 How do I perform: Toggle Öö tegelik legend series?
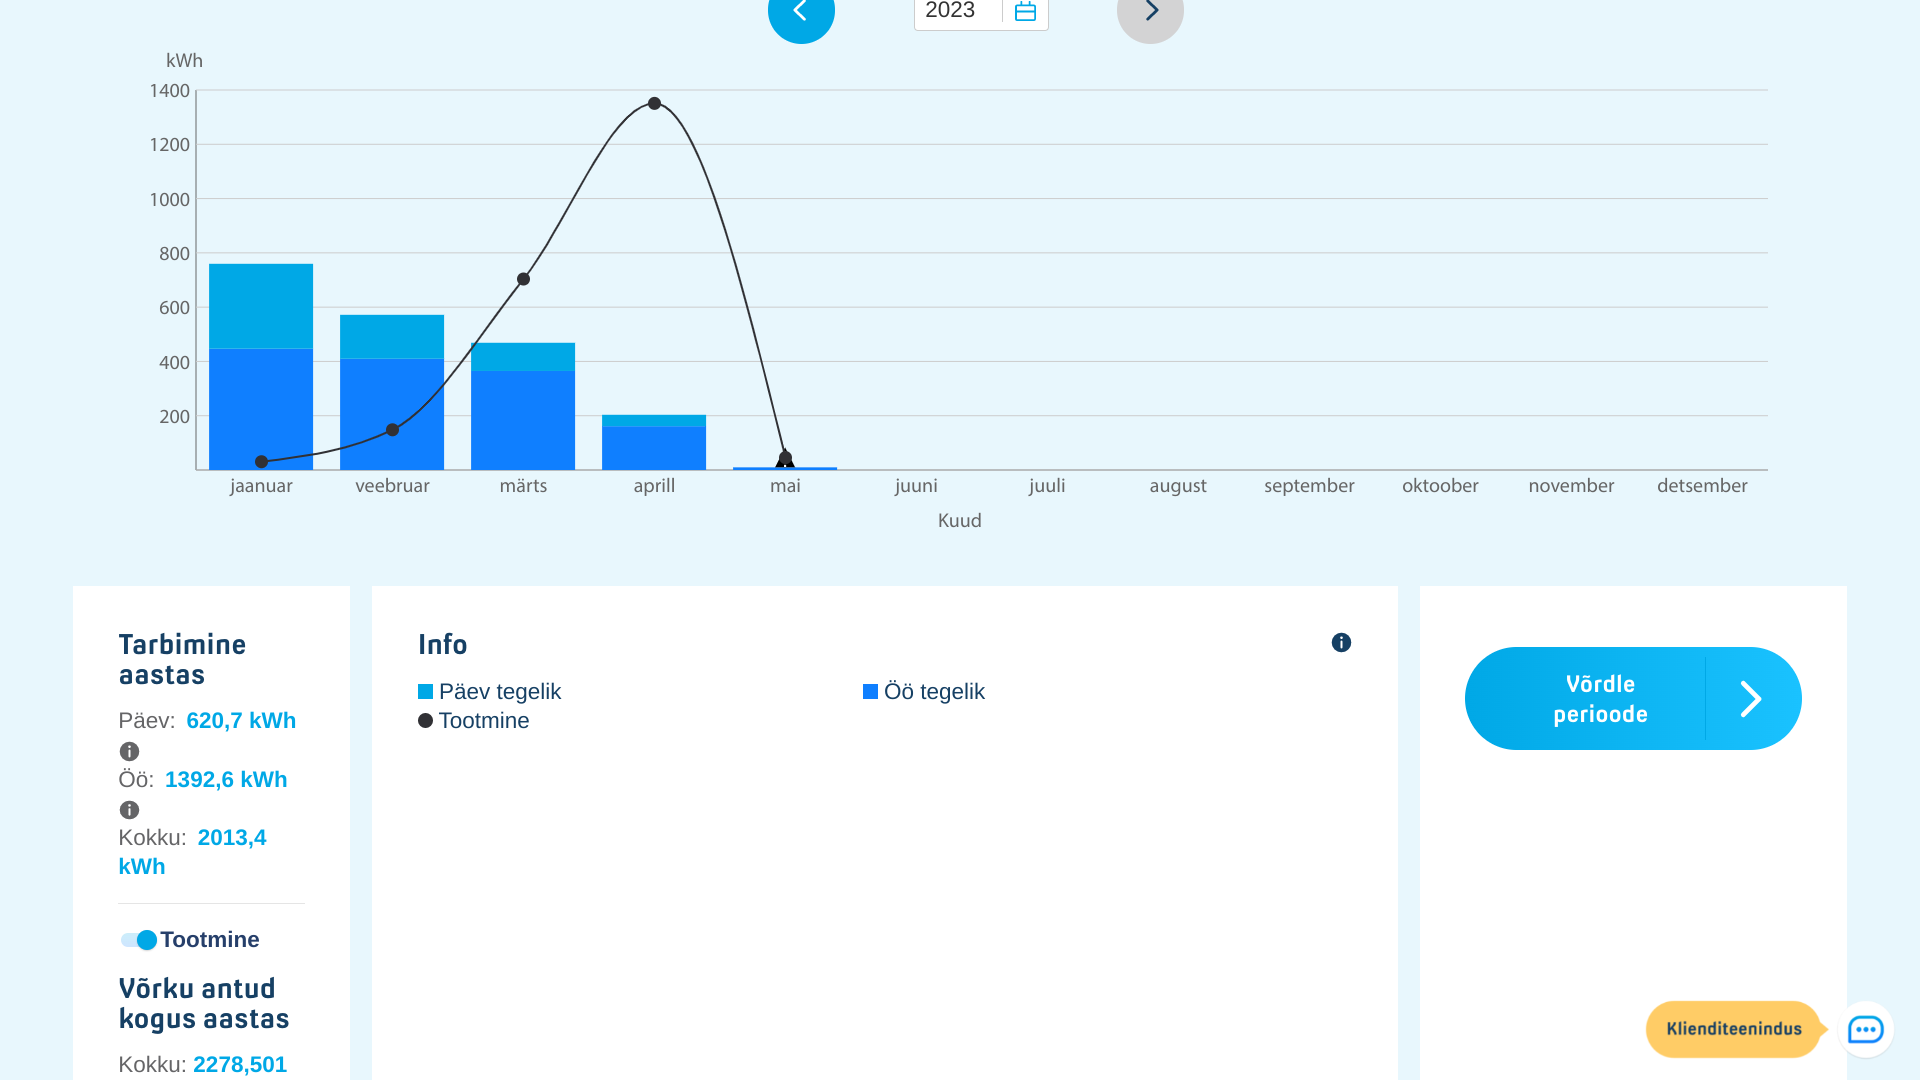click(924, 692)
